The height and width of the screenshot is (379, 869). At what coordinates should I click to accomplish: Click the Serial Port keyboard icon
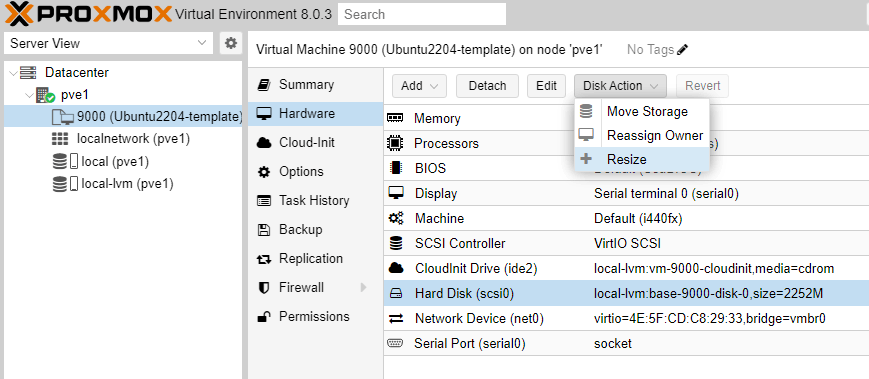pyautogui.click(x=395, y=344)
